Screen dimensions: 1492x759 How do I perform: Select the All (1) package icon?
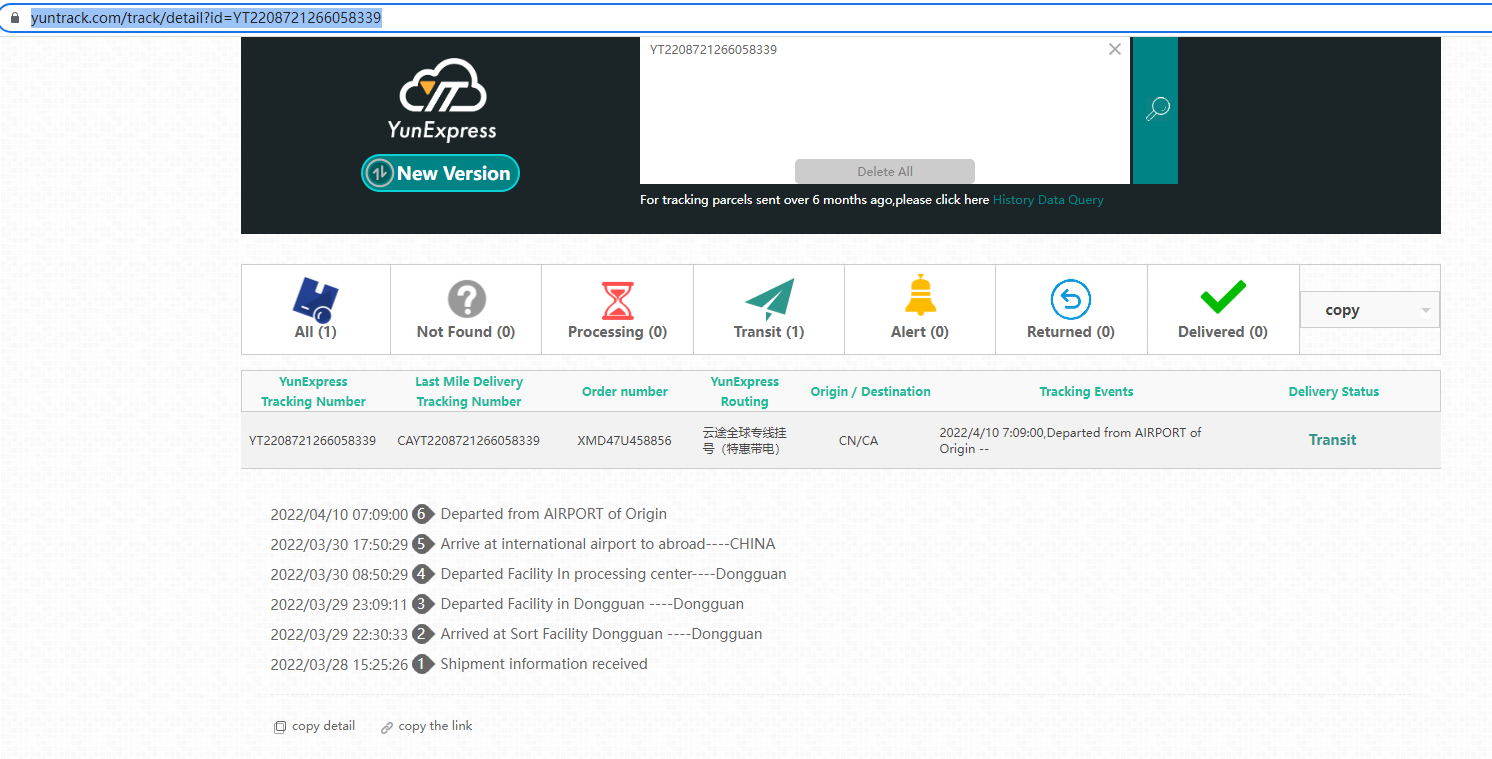[315, 299]
